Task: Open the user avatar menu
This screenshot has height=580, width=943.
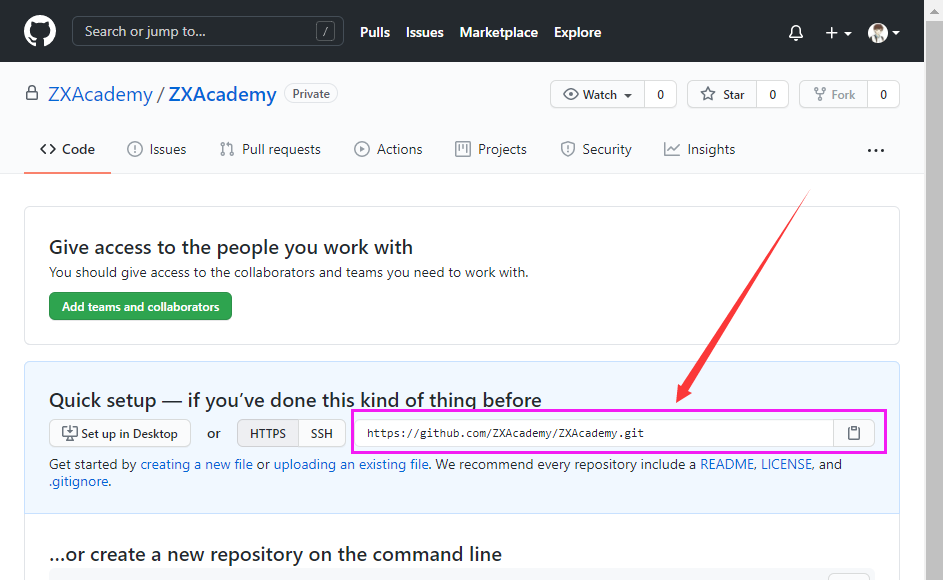Action: point(883,32)
